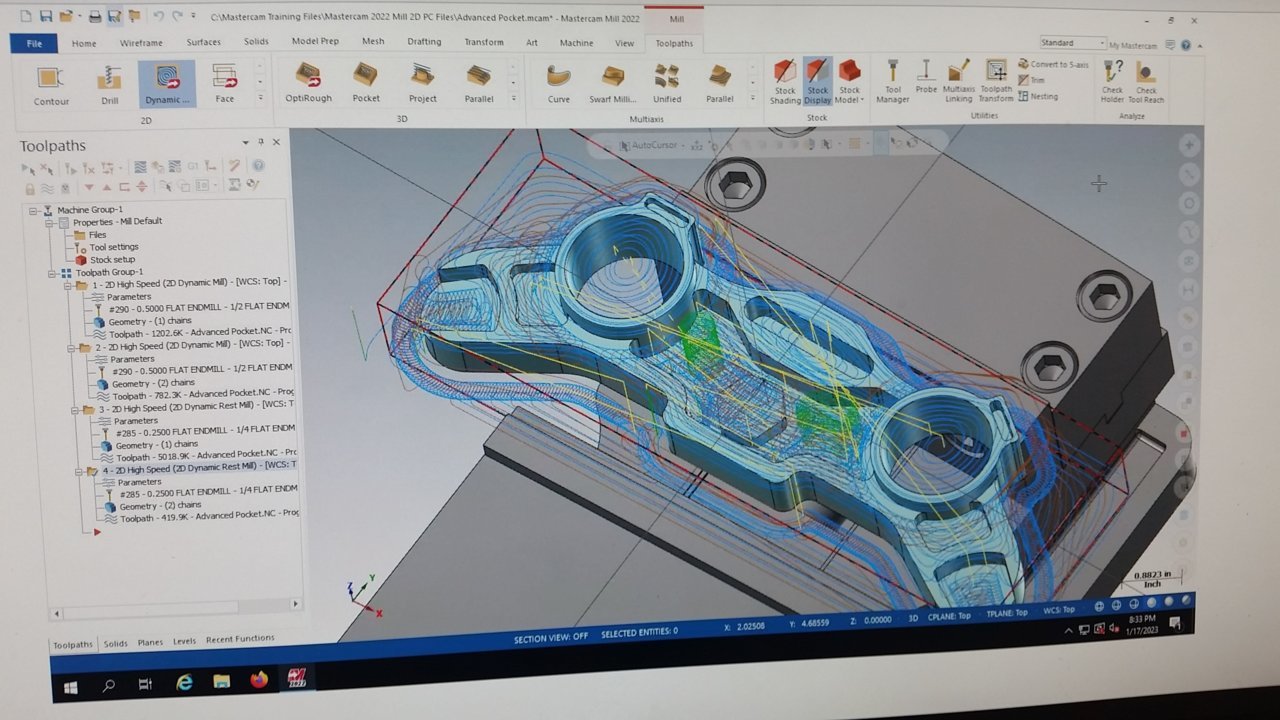Switch to the Solids manager tab
The image size is (1280, 720).
pos(116,644)
